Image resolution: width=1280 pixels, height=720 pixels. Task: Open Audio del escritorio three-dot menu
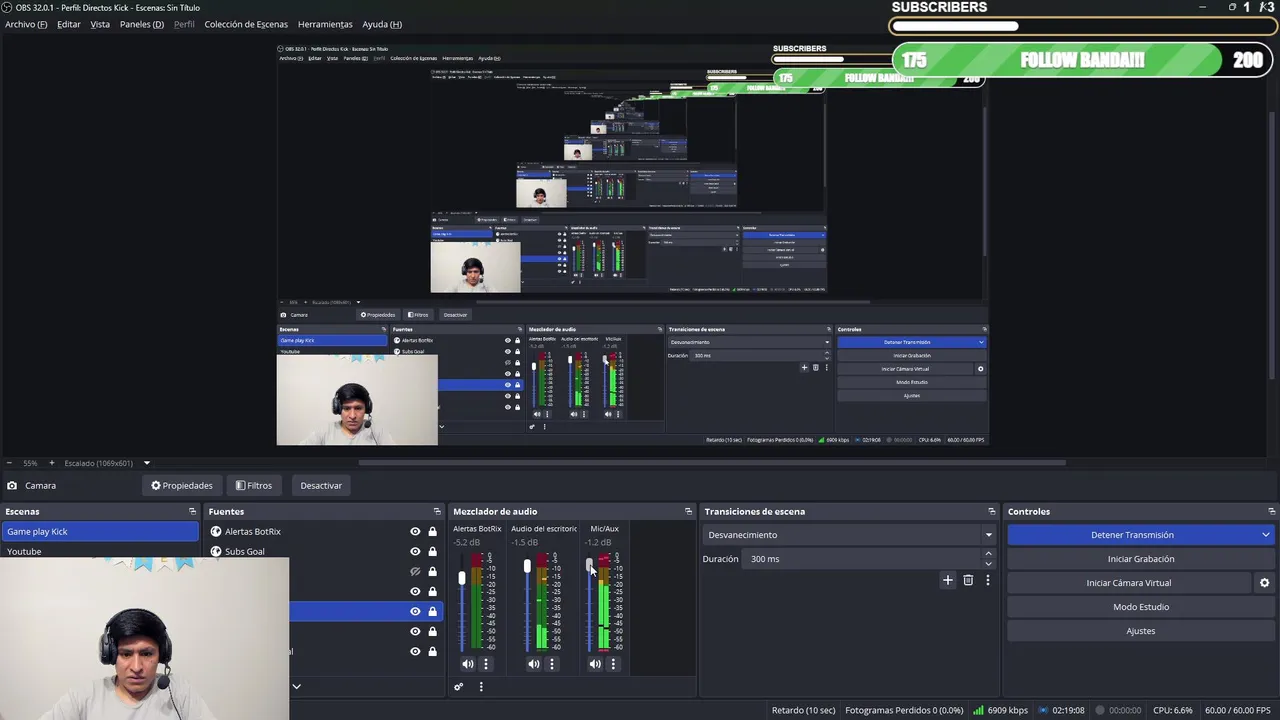point(551,664)
